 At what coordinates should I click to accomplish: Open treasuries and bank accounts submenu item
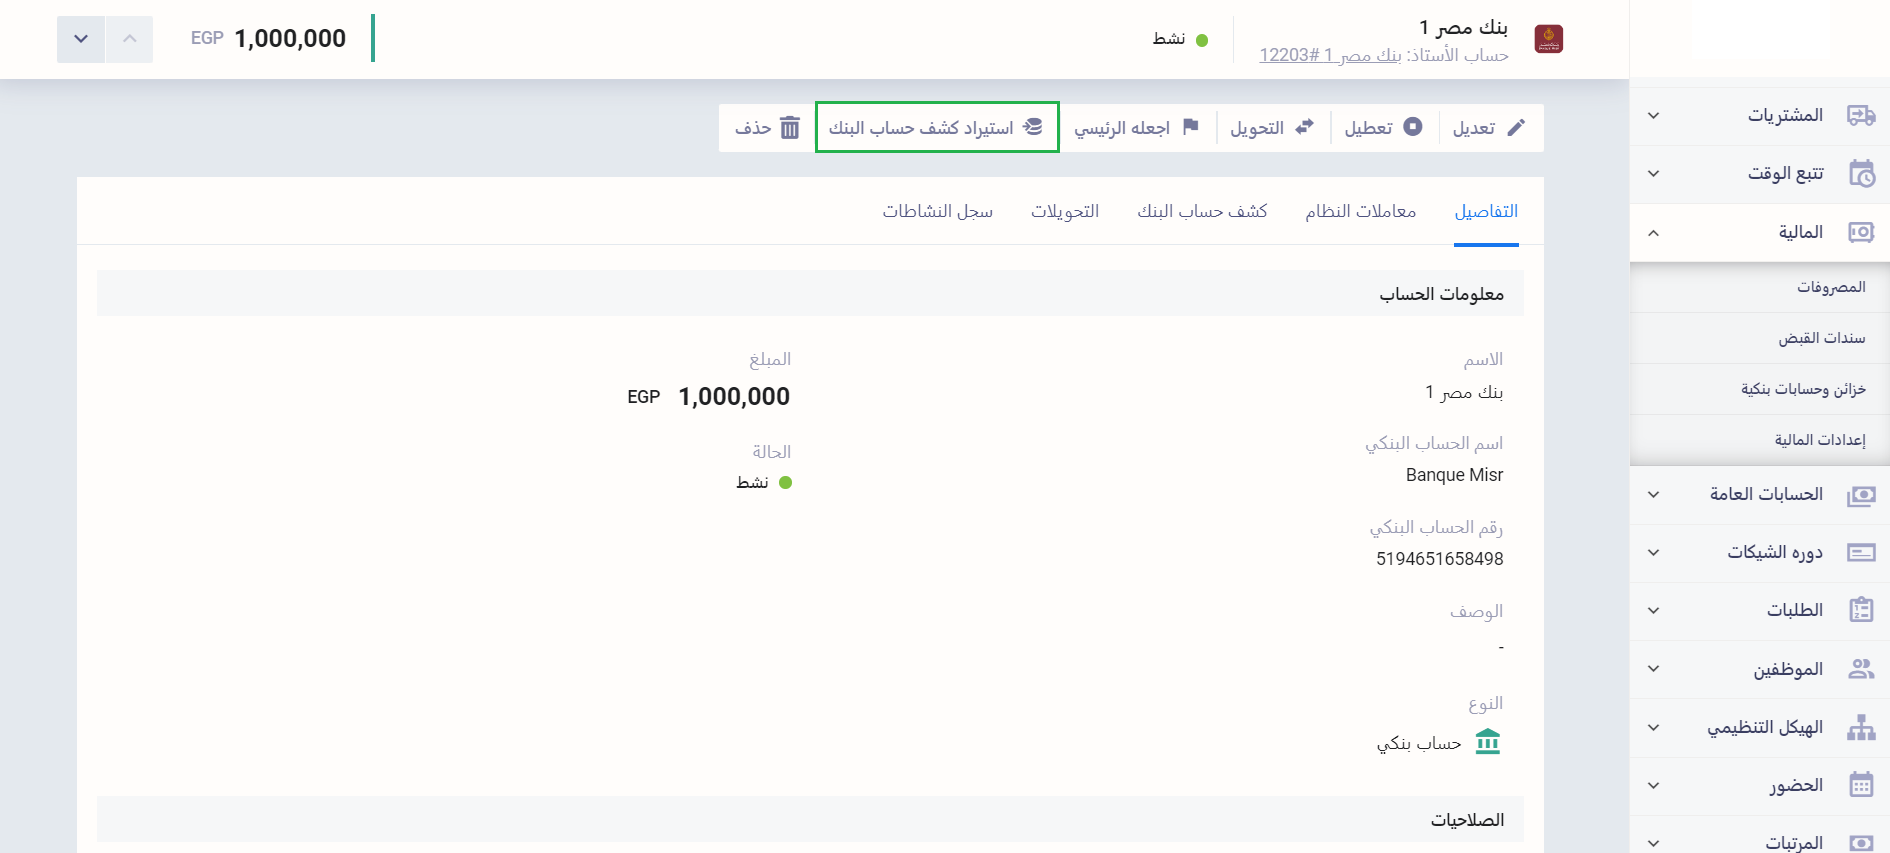(x=1803, y=389)
